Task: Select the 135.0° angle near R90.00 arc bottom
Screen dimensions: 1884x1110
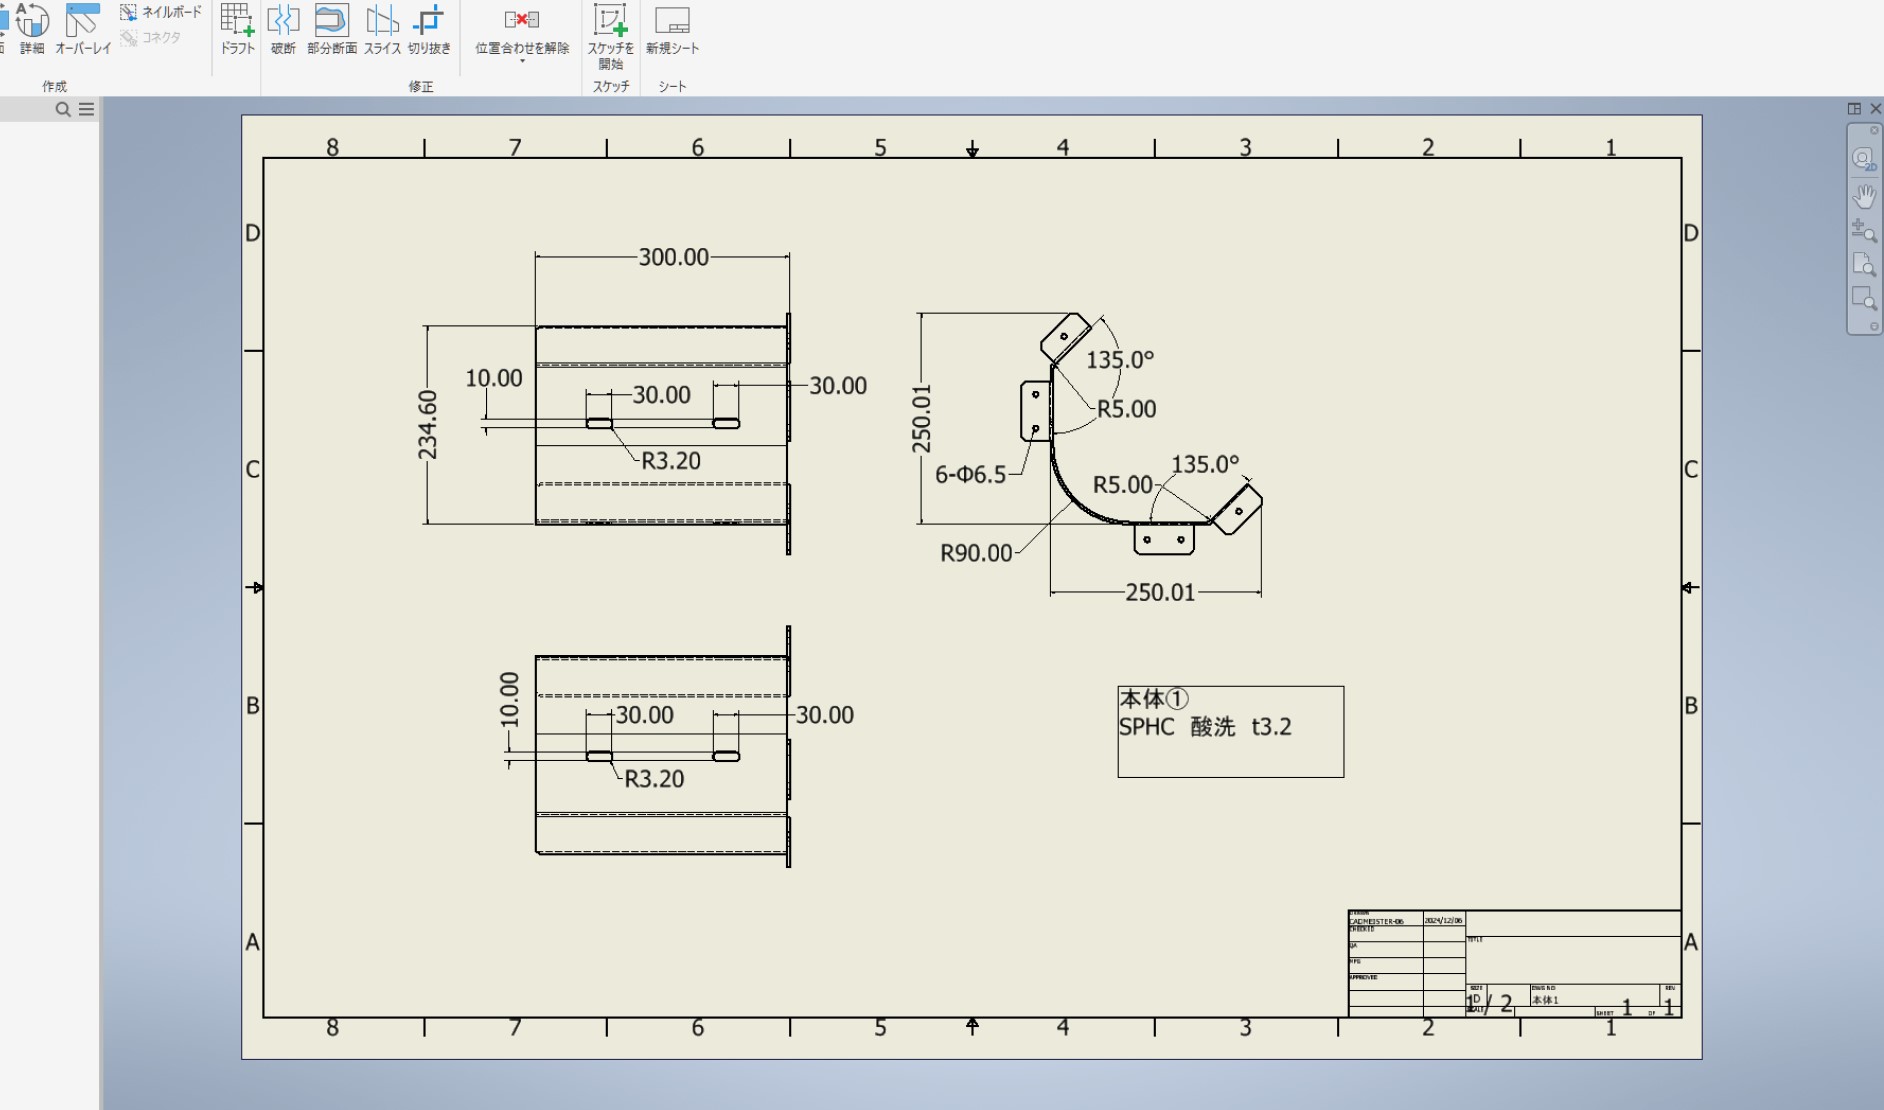Action: tap(1205, 464)
